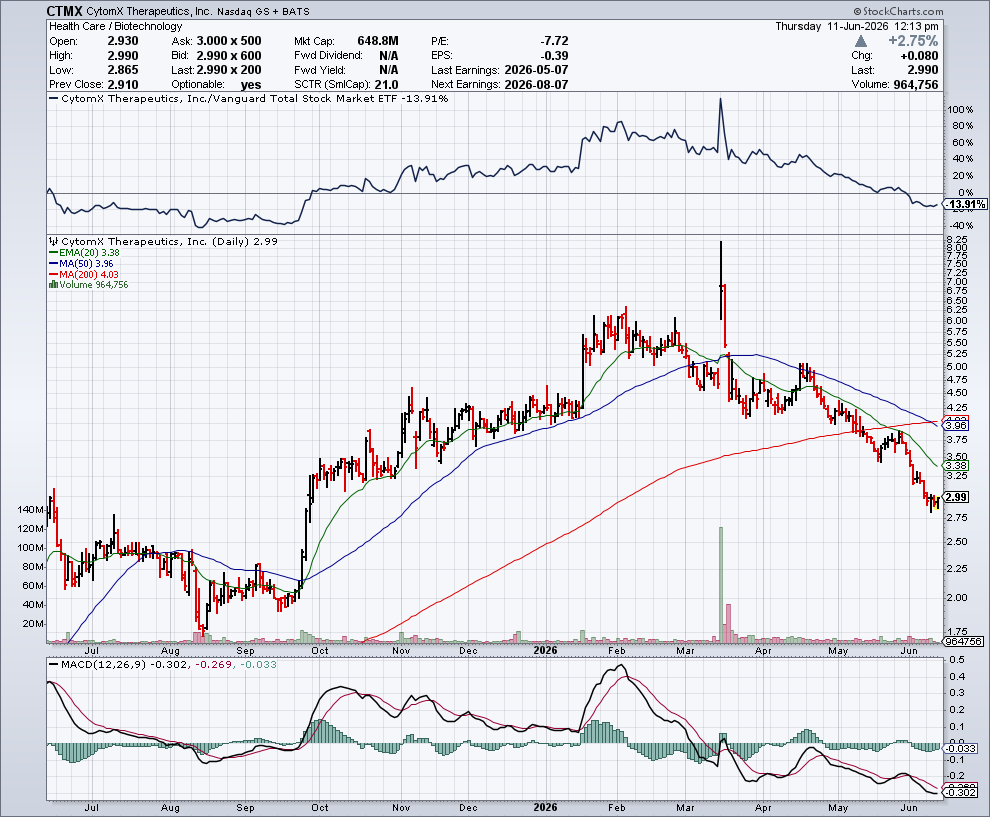Click the -13.91% relative strength axis tag
Image resolution: width=990 pixels, height=817 pixels.
pyautogui.click(x=966, y=204)
